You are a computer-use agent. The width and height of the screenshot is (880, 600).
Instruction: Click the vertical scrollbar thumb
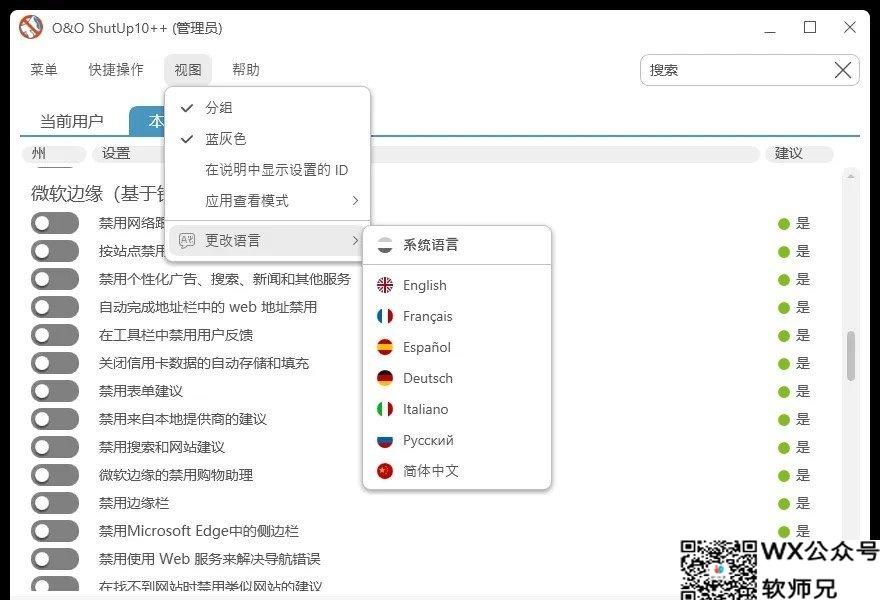(851, 356)
